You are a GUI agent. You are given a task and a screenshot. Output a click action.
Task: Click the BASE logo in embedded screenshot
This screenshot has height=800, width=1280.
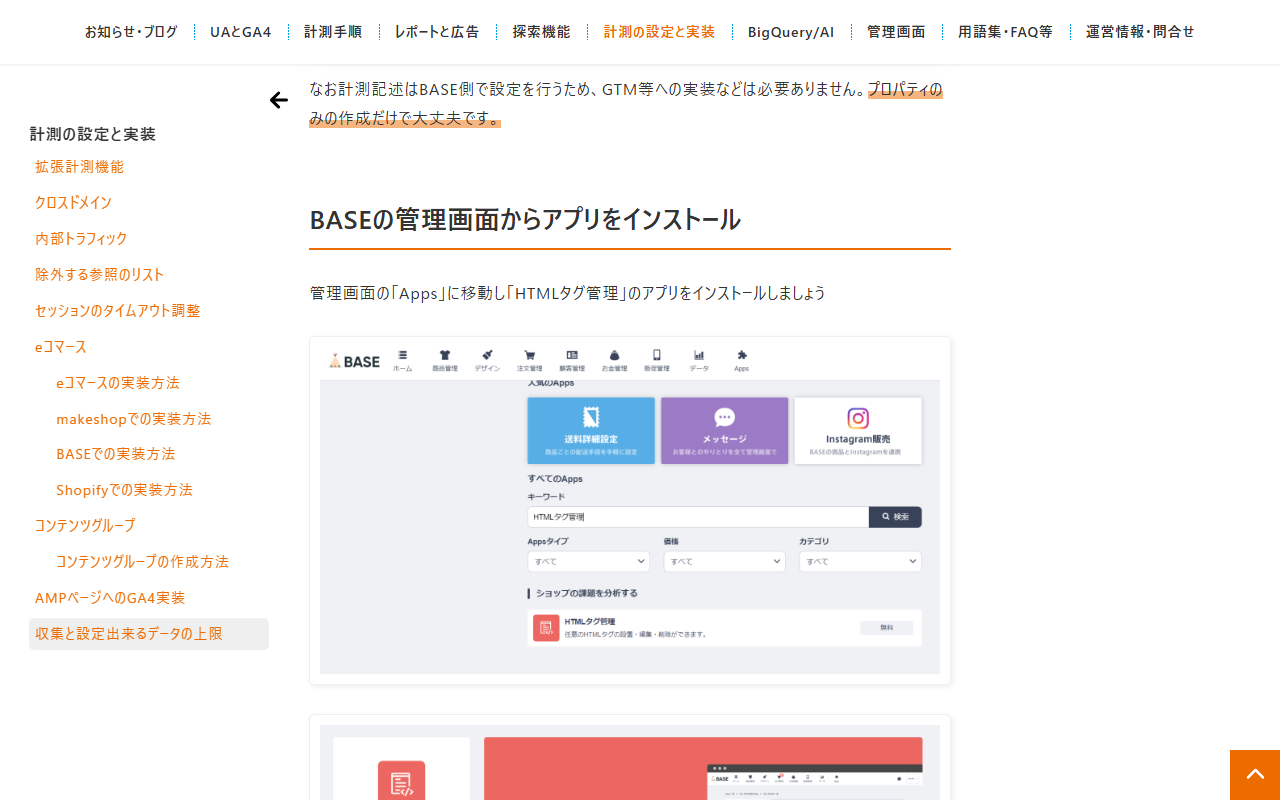click(x=355, y=361)
